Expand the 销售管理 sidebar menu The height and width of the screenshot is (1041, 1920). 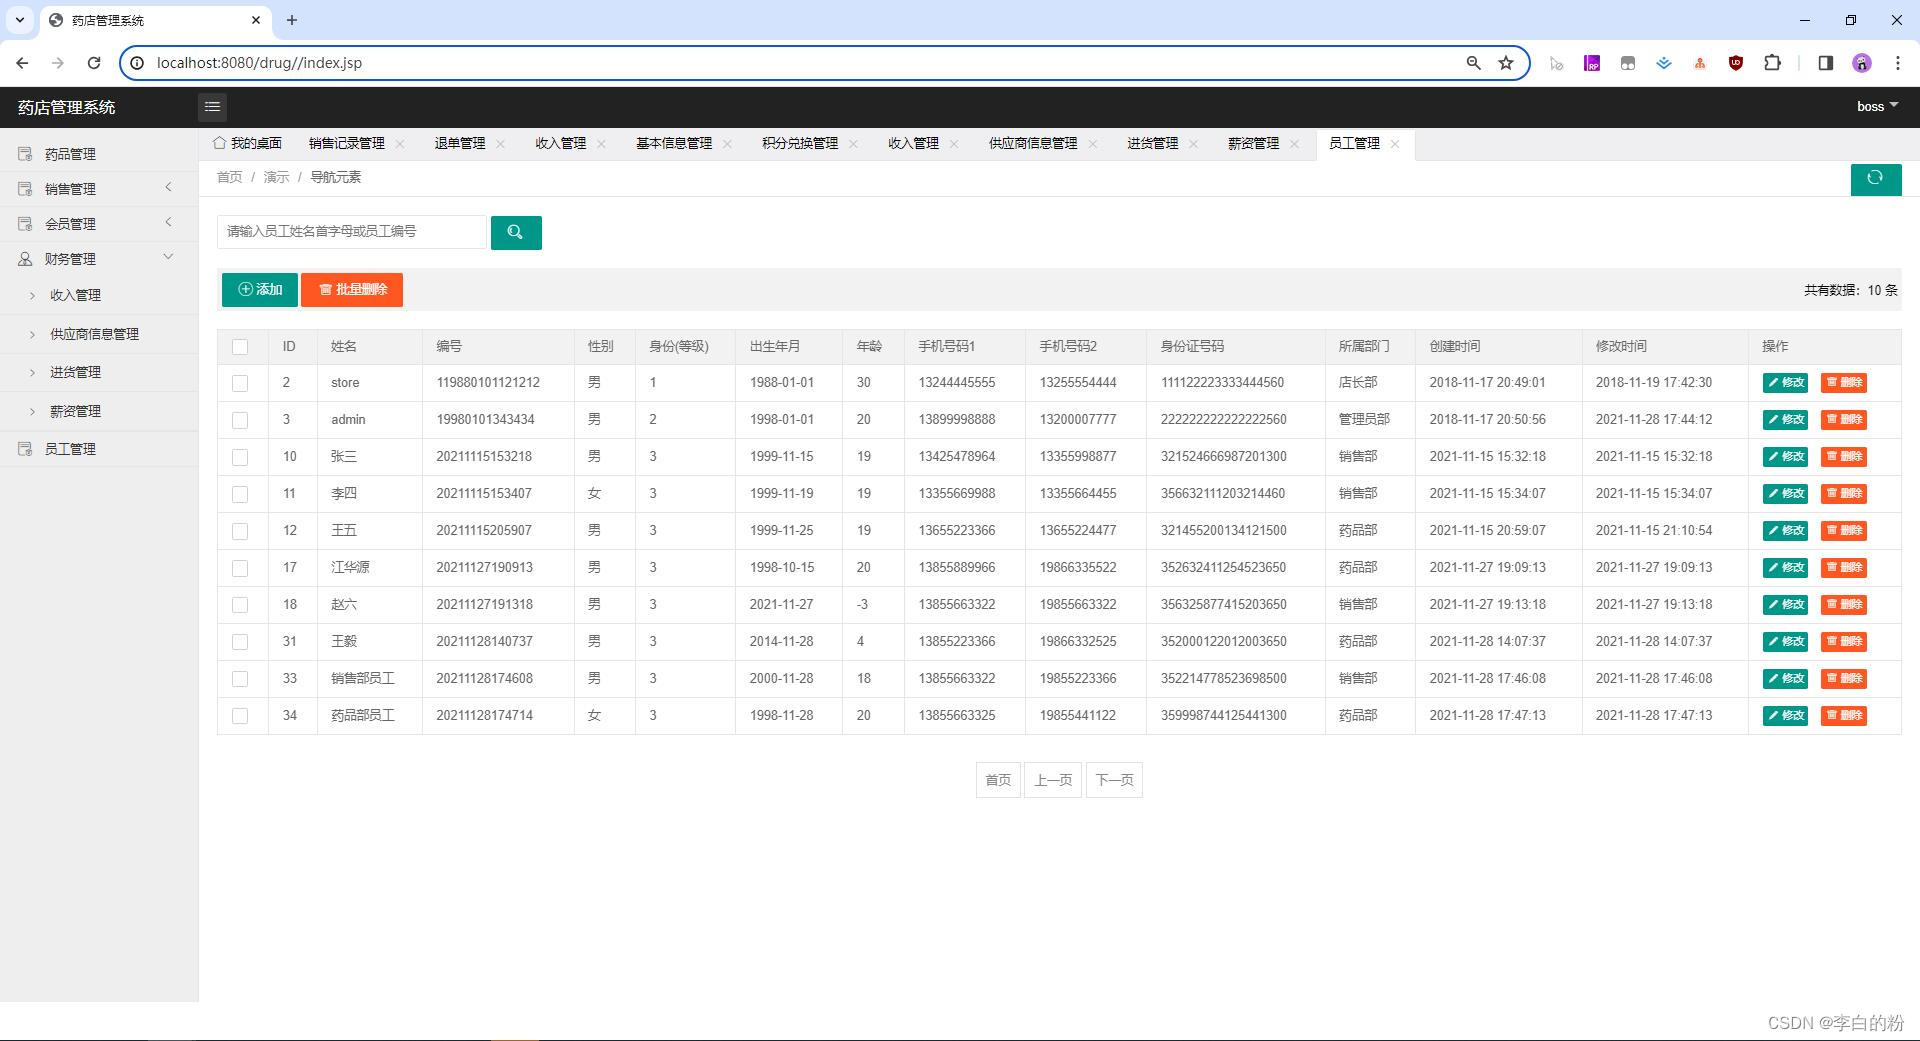click(99, 189)
